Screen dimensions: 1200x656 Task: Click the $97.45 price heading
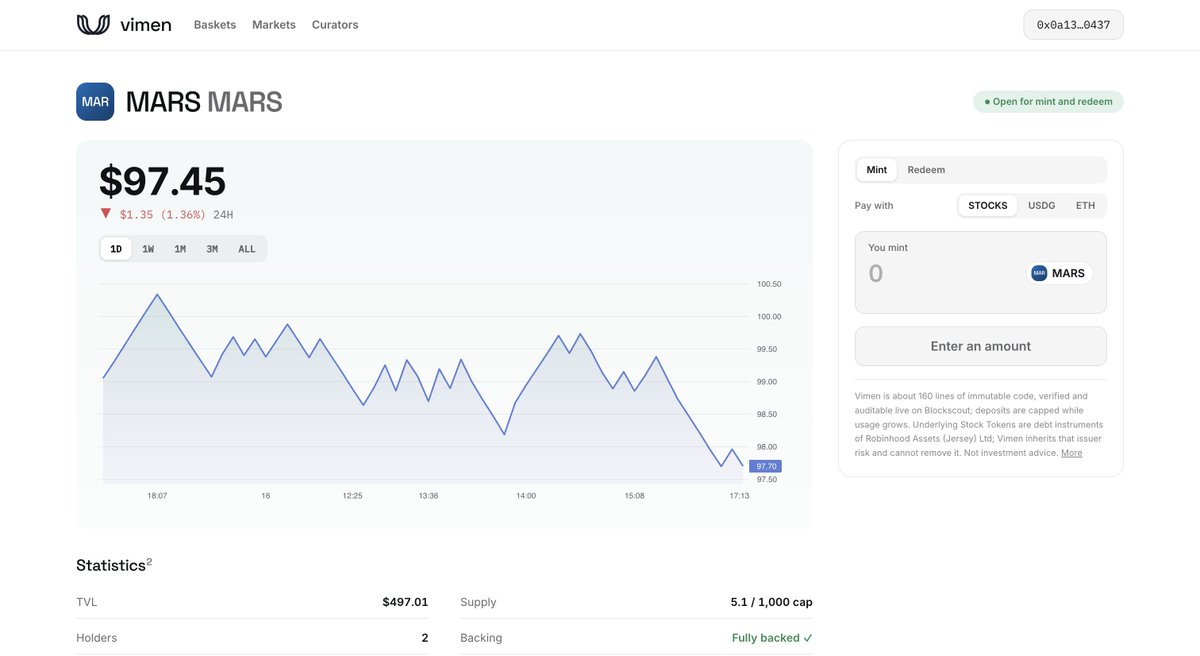click(163, 182)
